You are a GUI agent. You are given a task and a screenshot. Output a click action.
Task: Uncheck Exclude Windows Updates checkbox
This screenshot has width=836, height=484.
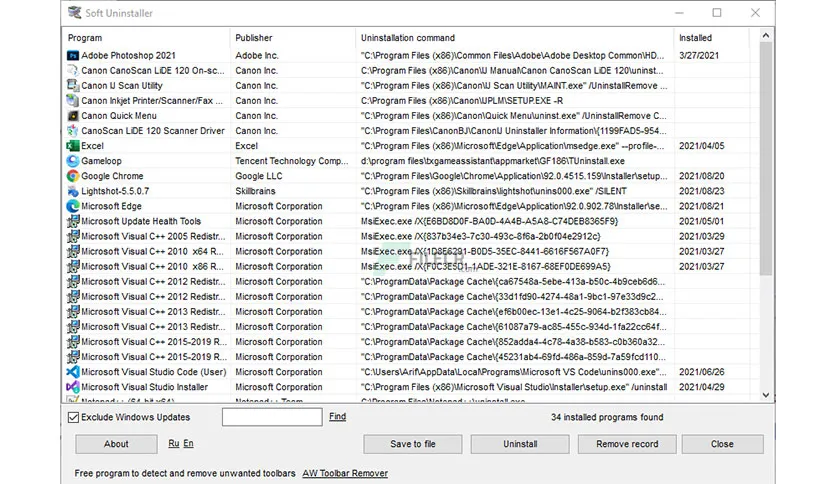(x=74, y=417)
